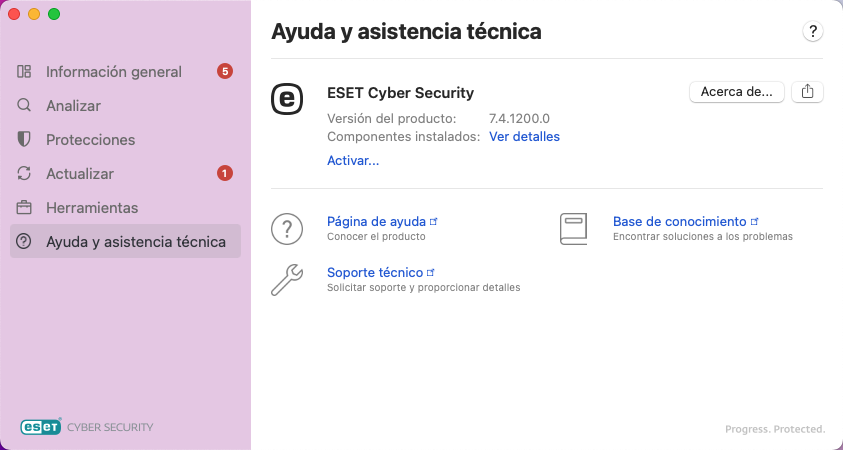Viewport: 843px width, 450px height.
Task: Click the ESET logo next to product name
Action: pyautogui.click(x=288, y=98)
